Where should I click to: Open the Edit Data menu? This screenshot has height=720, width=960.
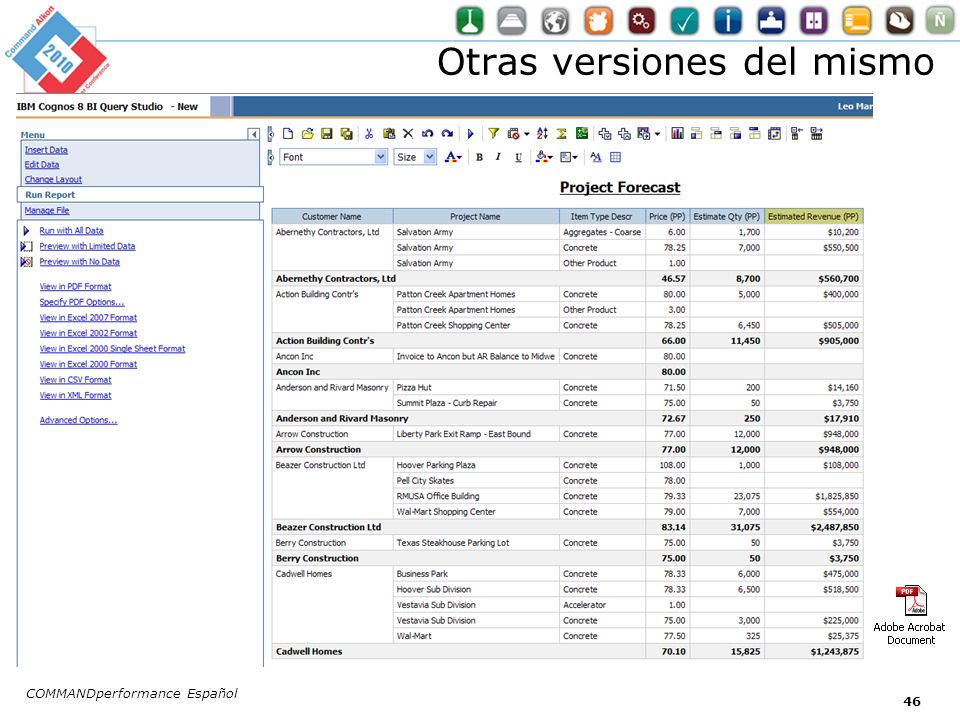[42, 165]
